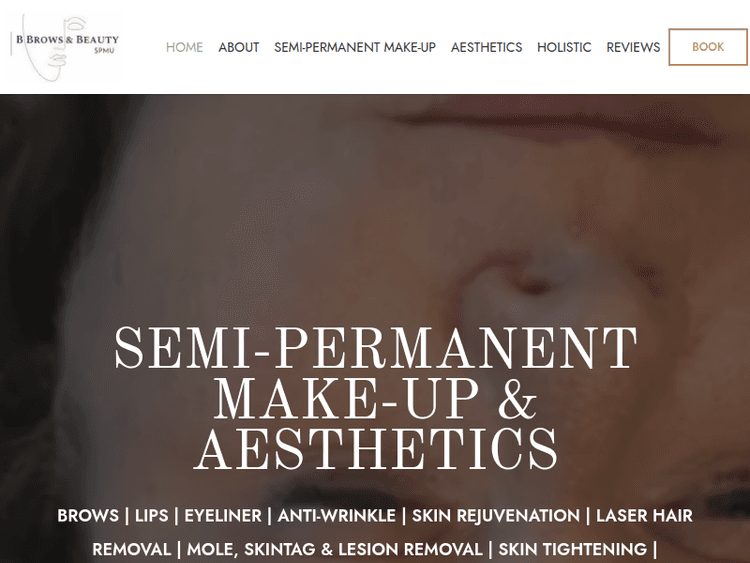Go to the HOME page
750x563 pixels.
(185, 47)
